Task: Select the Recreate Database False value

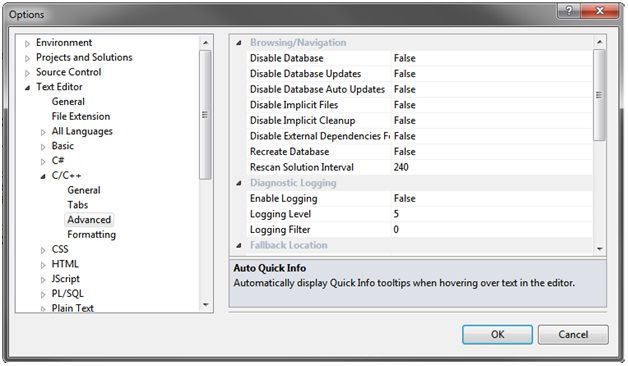Action: (492, 151)
